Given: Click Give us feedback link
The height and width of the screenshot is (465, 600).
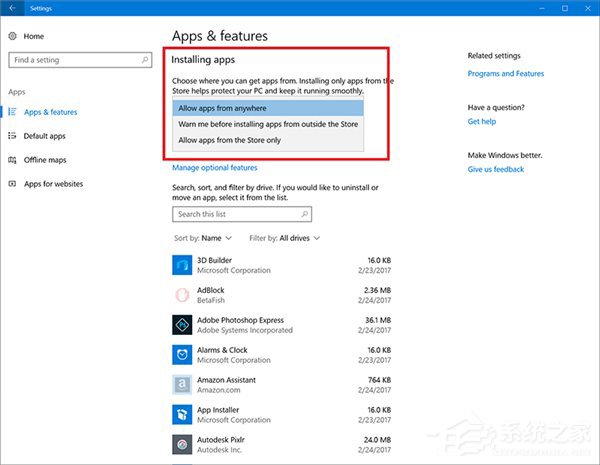Looking at the screenshot, I should (x=496, y=169).
